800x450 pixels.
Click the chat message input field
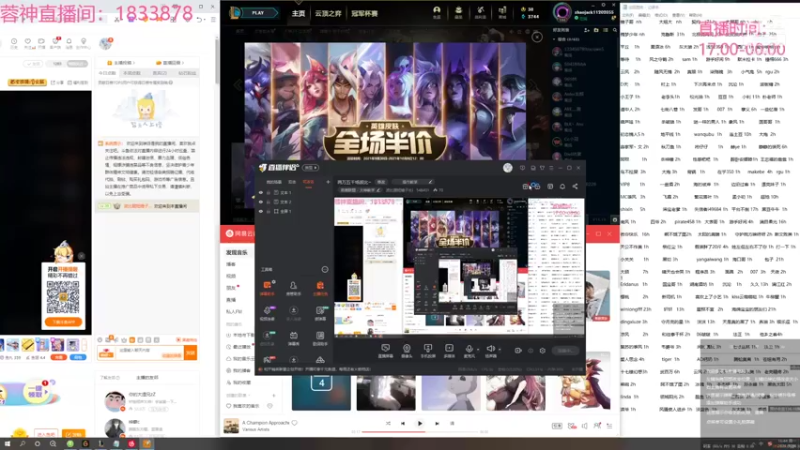[151, 353]
